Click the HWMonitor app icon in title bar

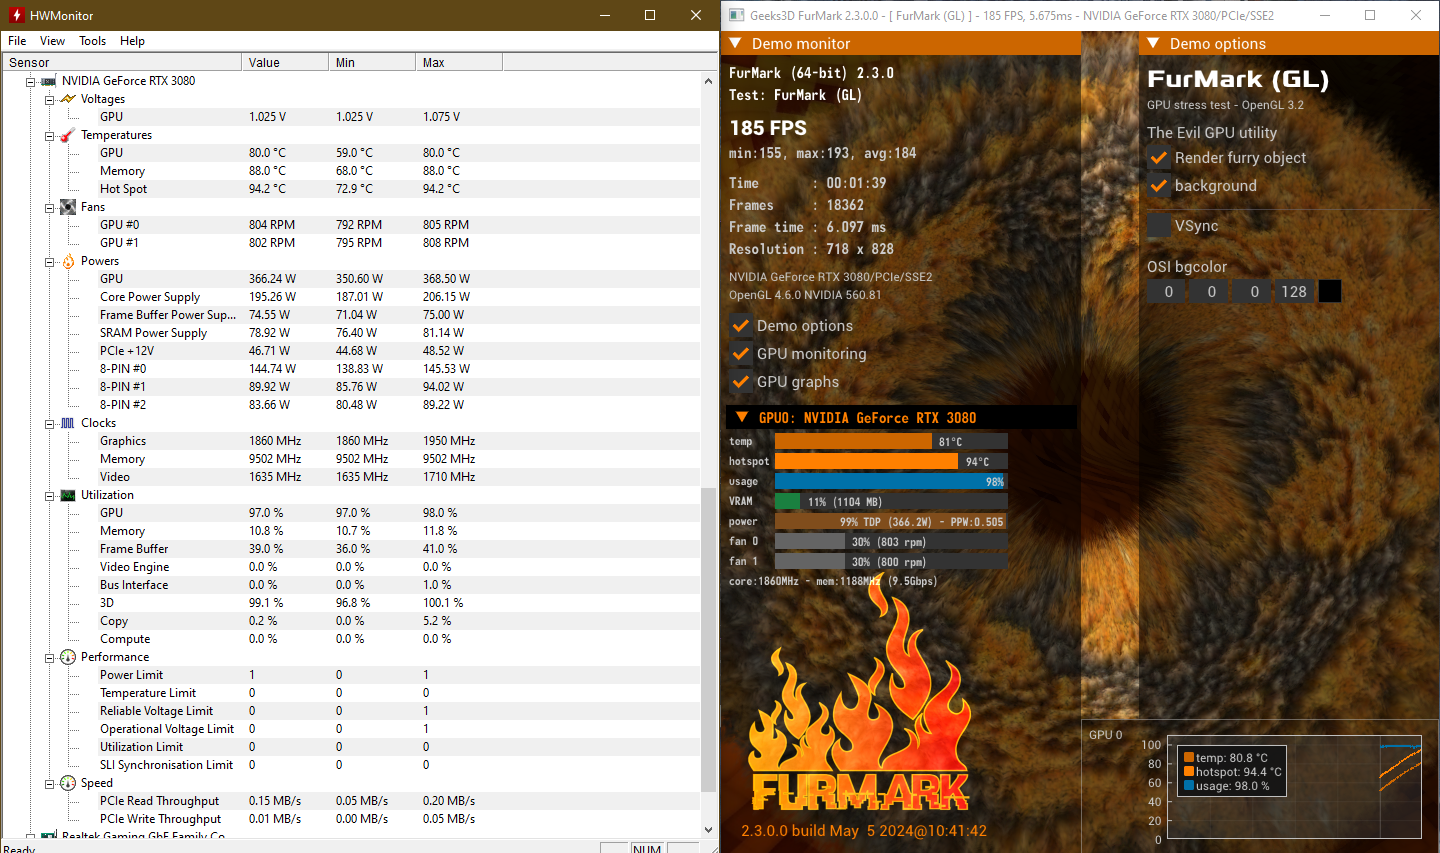tap(16, 15)
